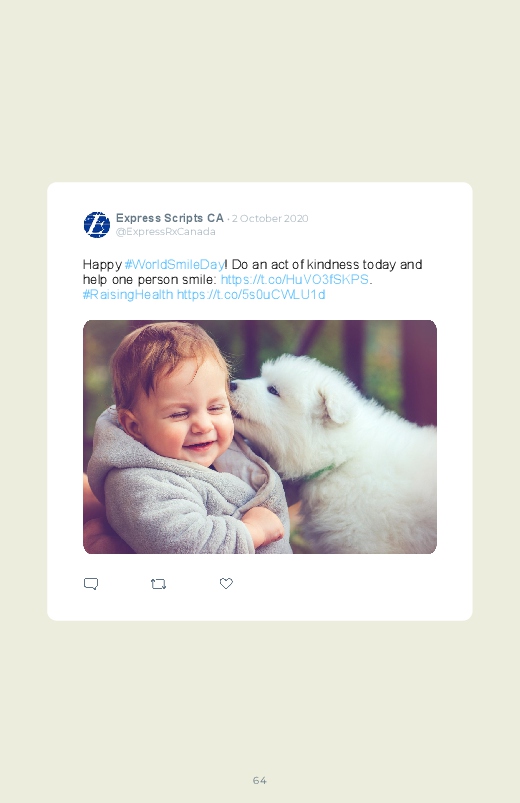Follow the t.co/5s0uCWLU1d link
Image resolution: width=520 pixels, height=803 pixels.
click(x=251, y=294)
